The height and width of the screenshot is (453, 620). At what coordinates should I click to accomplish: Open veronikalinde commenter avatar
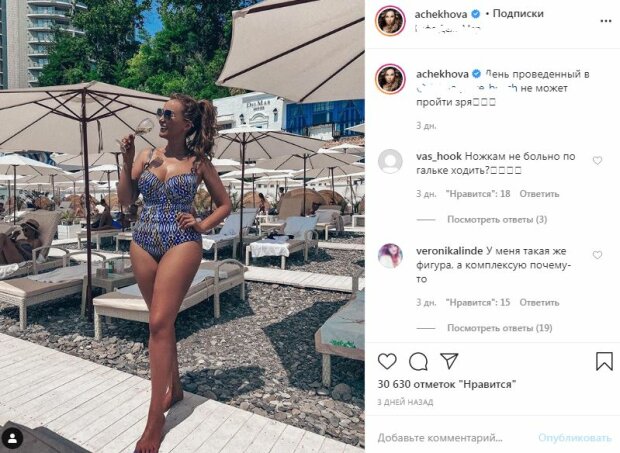390,256
